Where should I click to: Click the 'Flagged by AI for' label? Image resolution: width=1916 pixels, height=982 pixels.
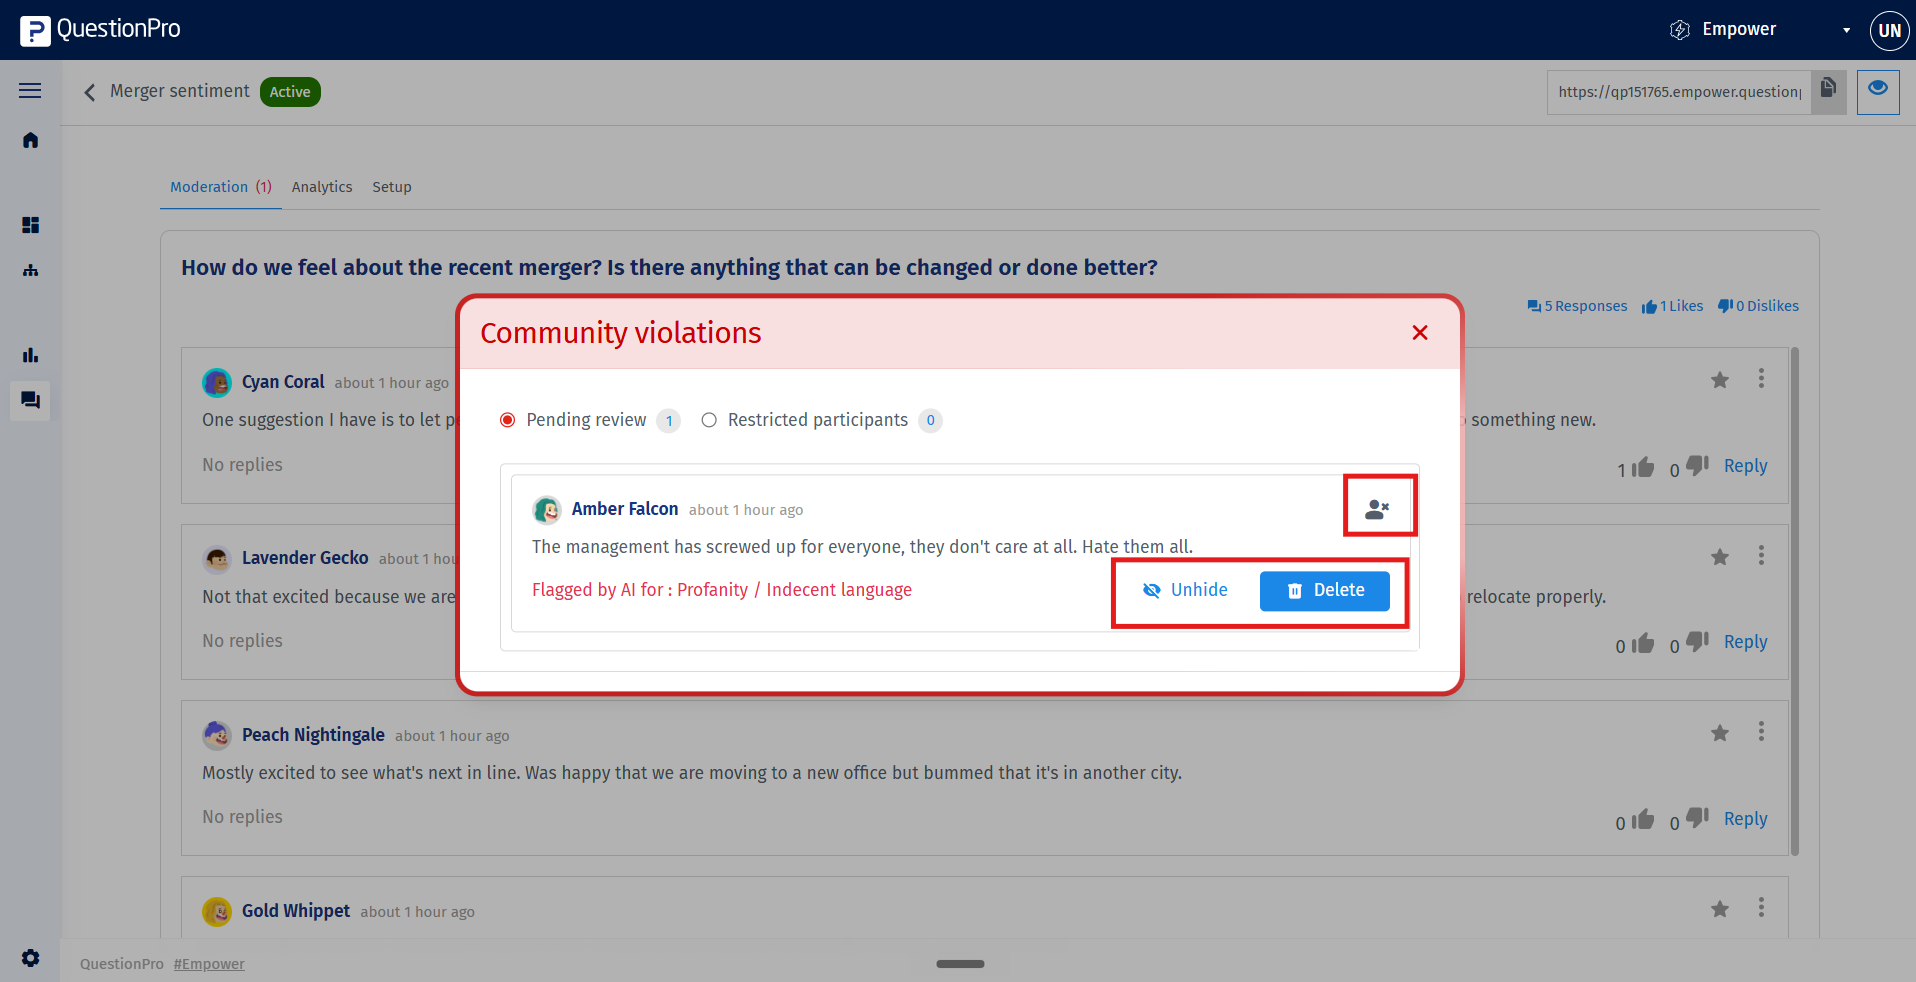pyautogui.click(x=602, y=590)
